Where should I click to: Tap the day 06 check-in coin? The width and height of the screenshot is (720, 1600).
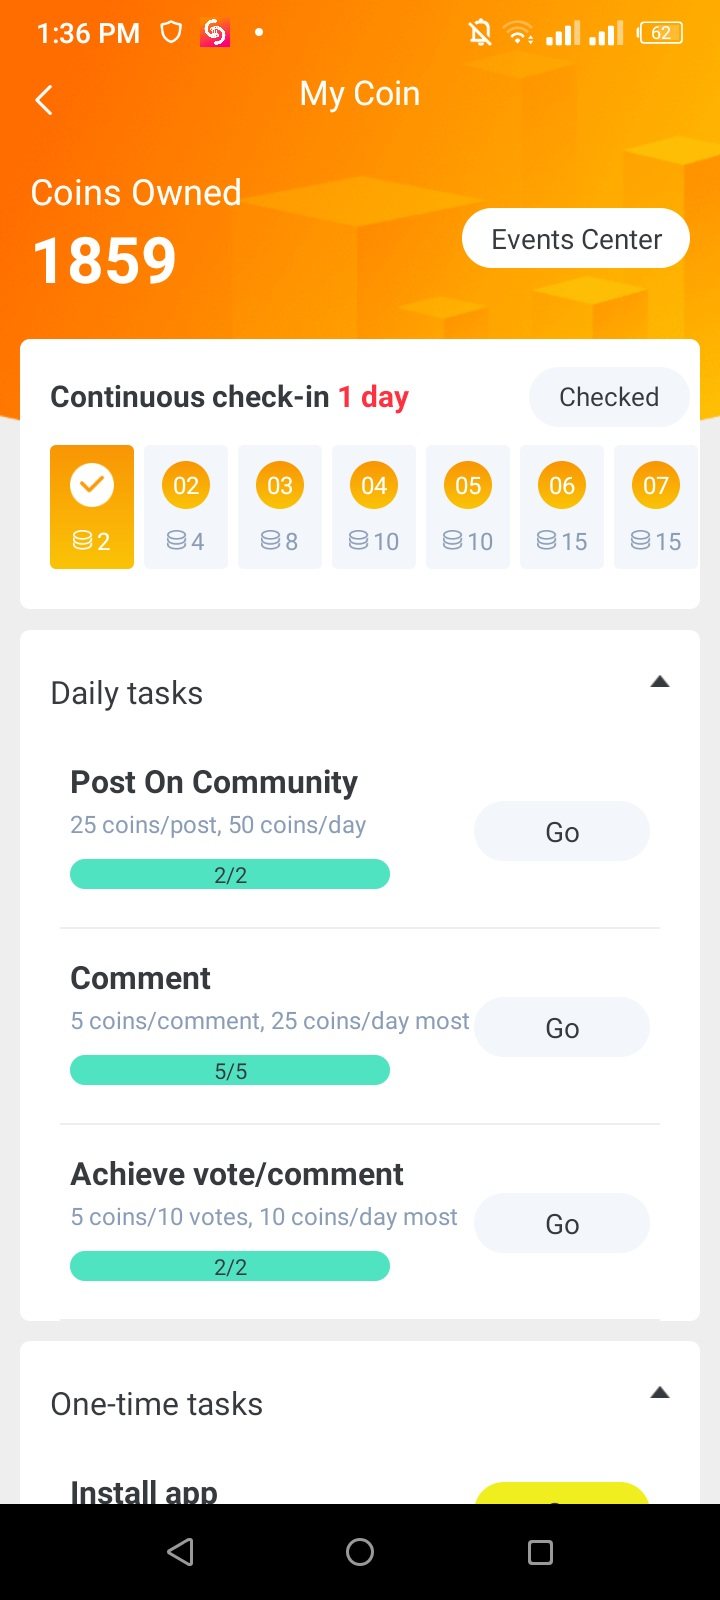coord(562,486)
